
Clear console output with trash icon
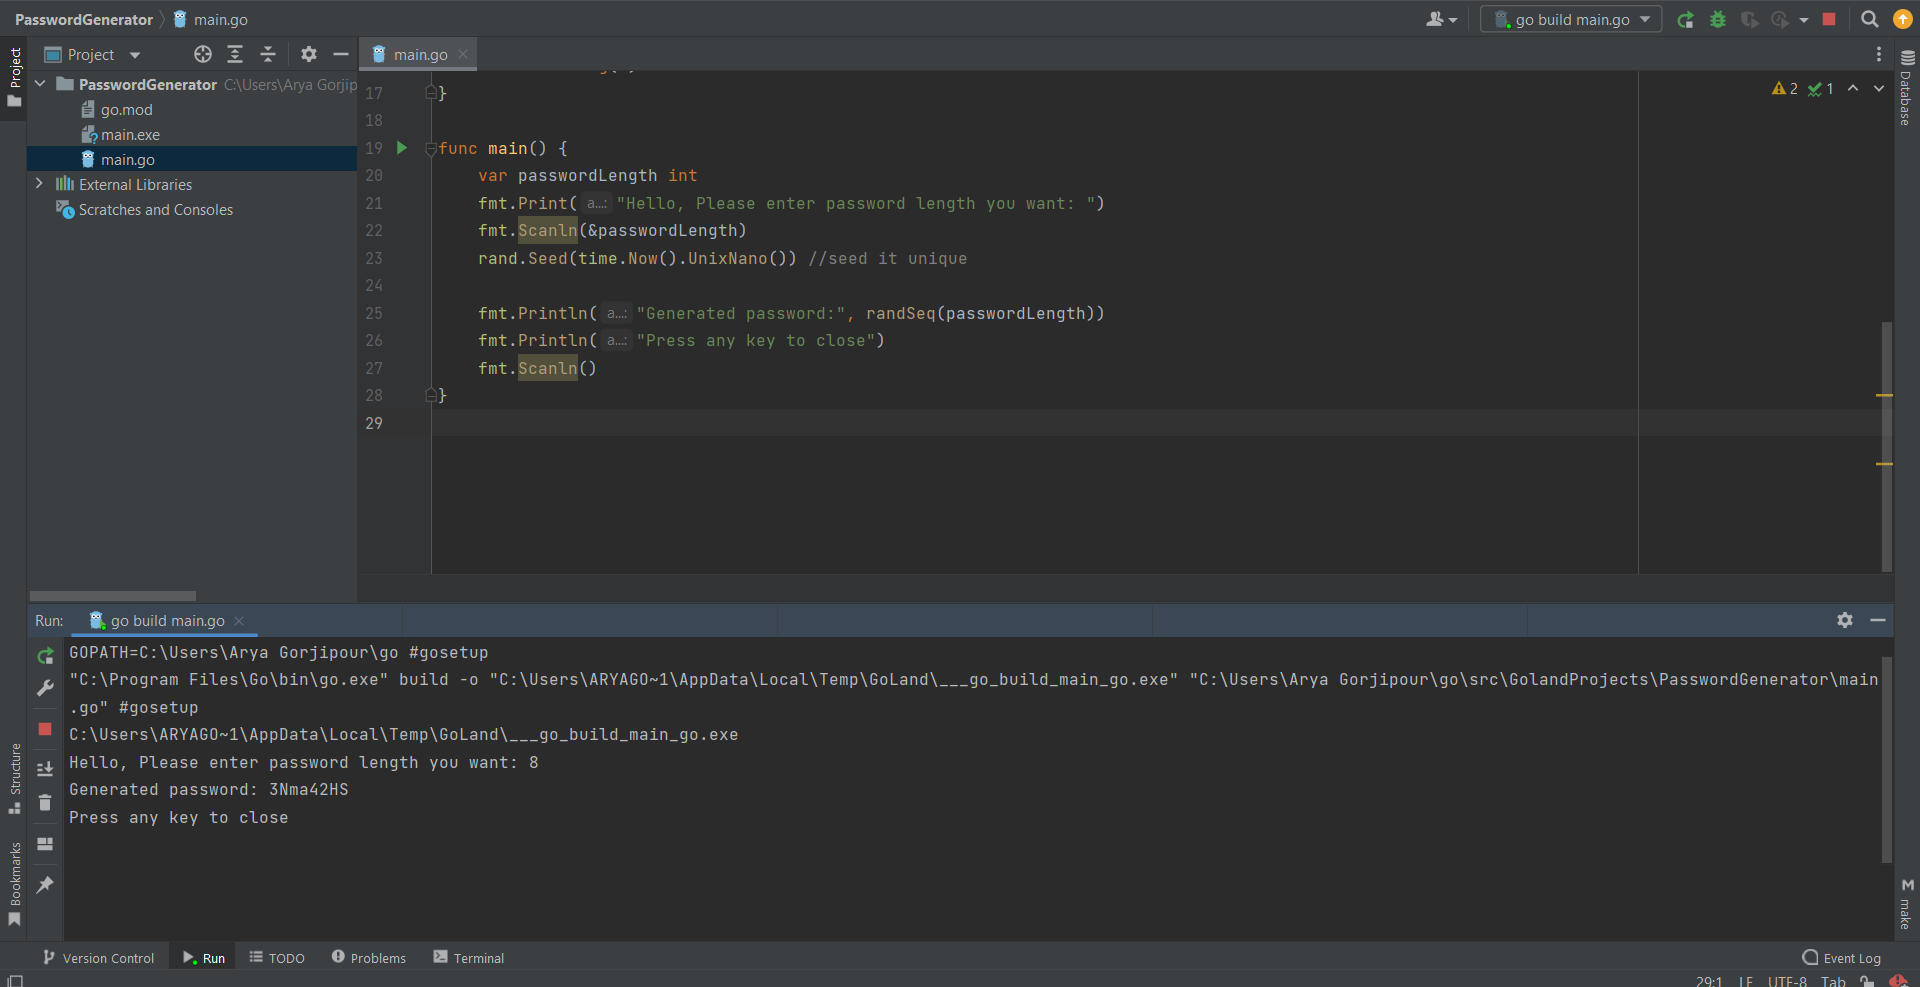(45, 803)
